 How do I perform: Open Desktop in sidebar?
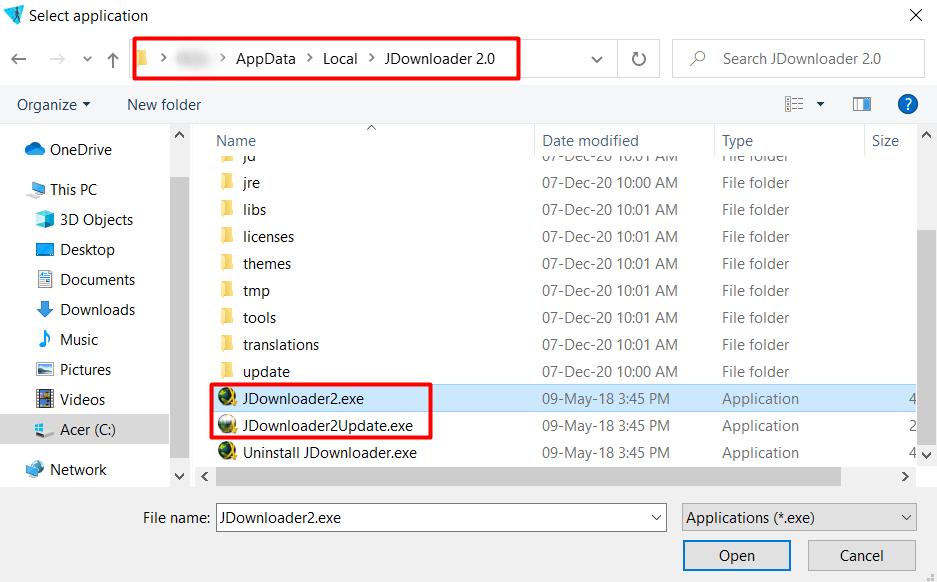pos(75,249)
